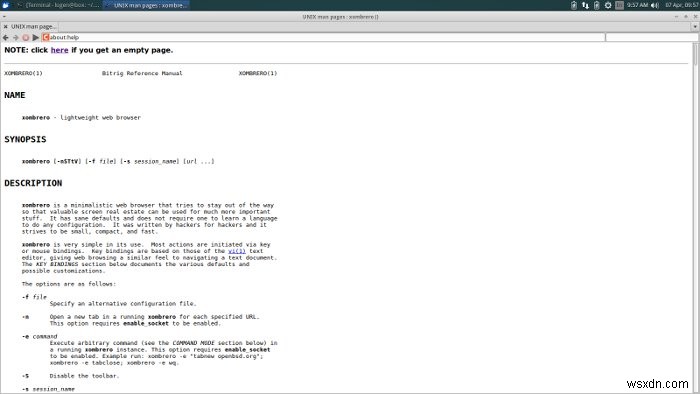700x394 pixels.
Task: Switch to the Terminal taskbar window
Action: point(58,5)
